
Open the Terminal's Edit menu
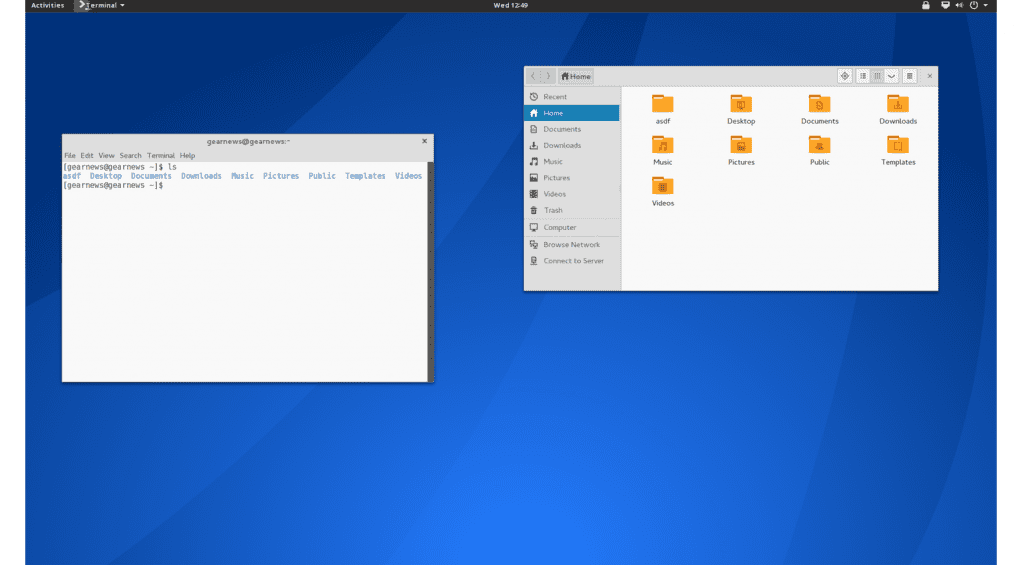pyautogui.click(x=87, y=156)
